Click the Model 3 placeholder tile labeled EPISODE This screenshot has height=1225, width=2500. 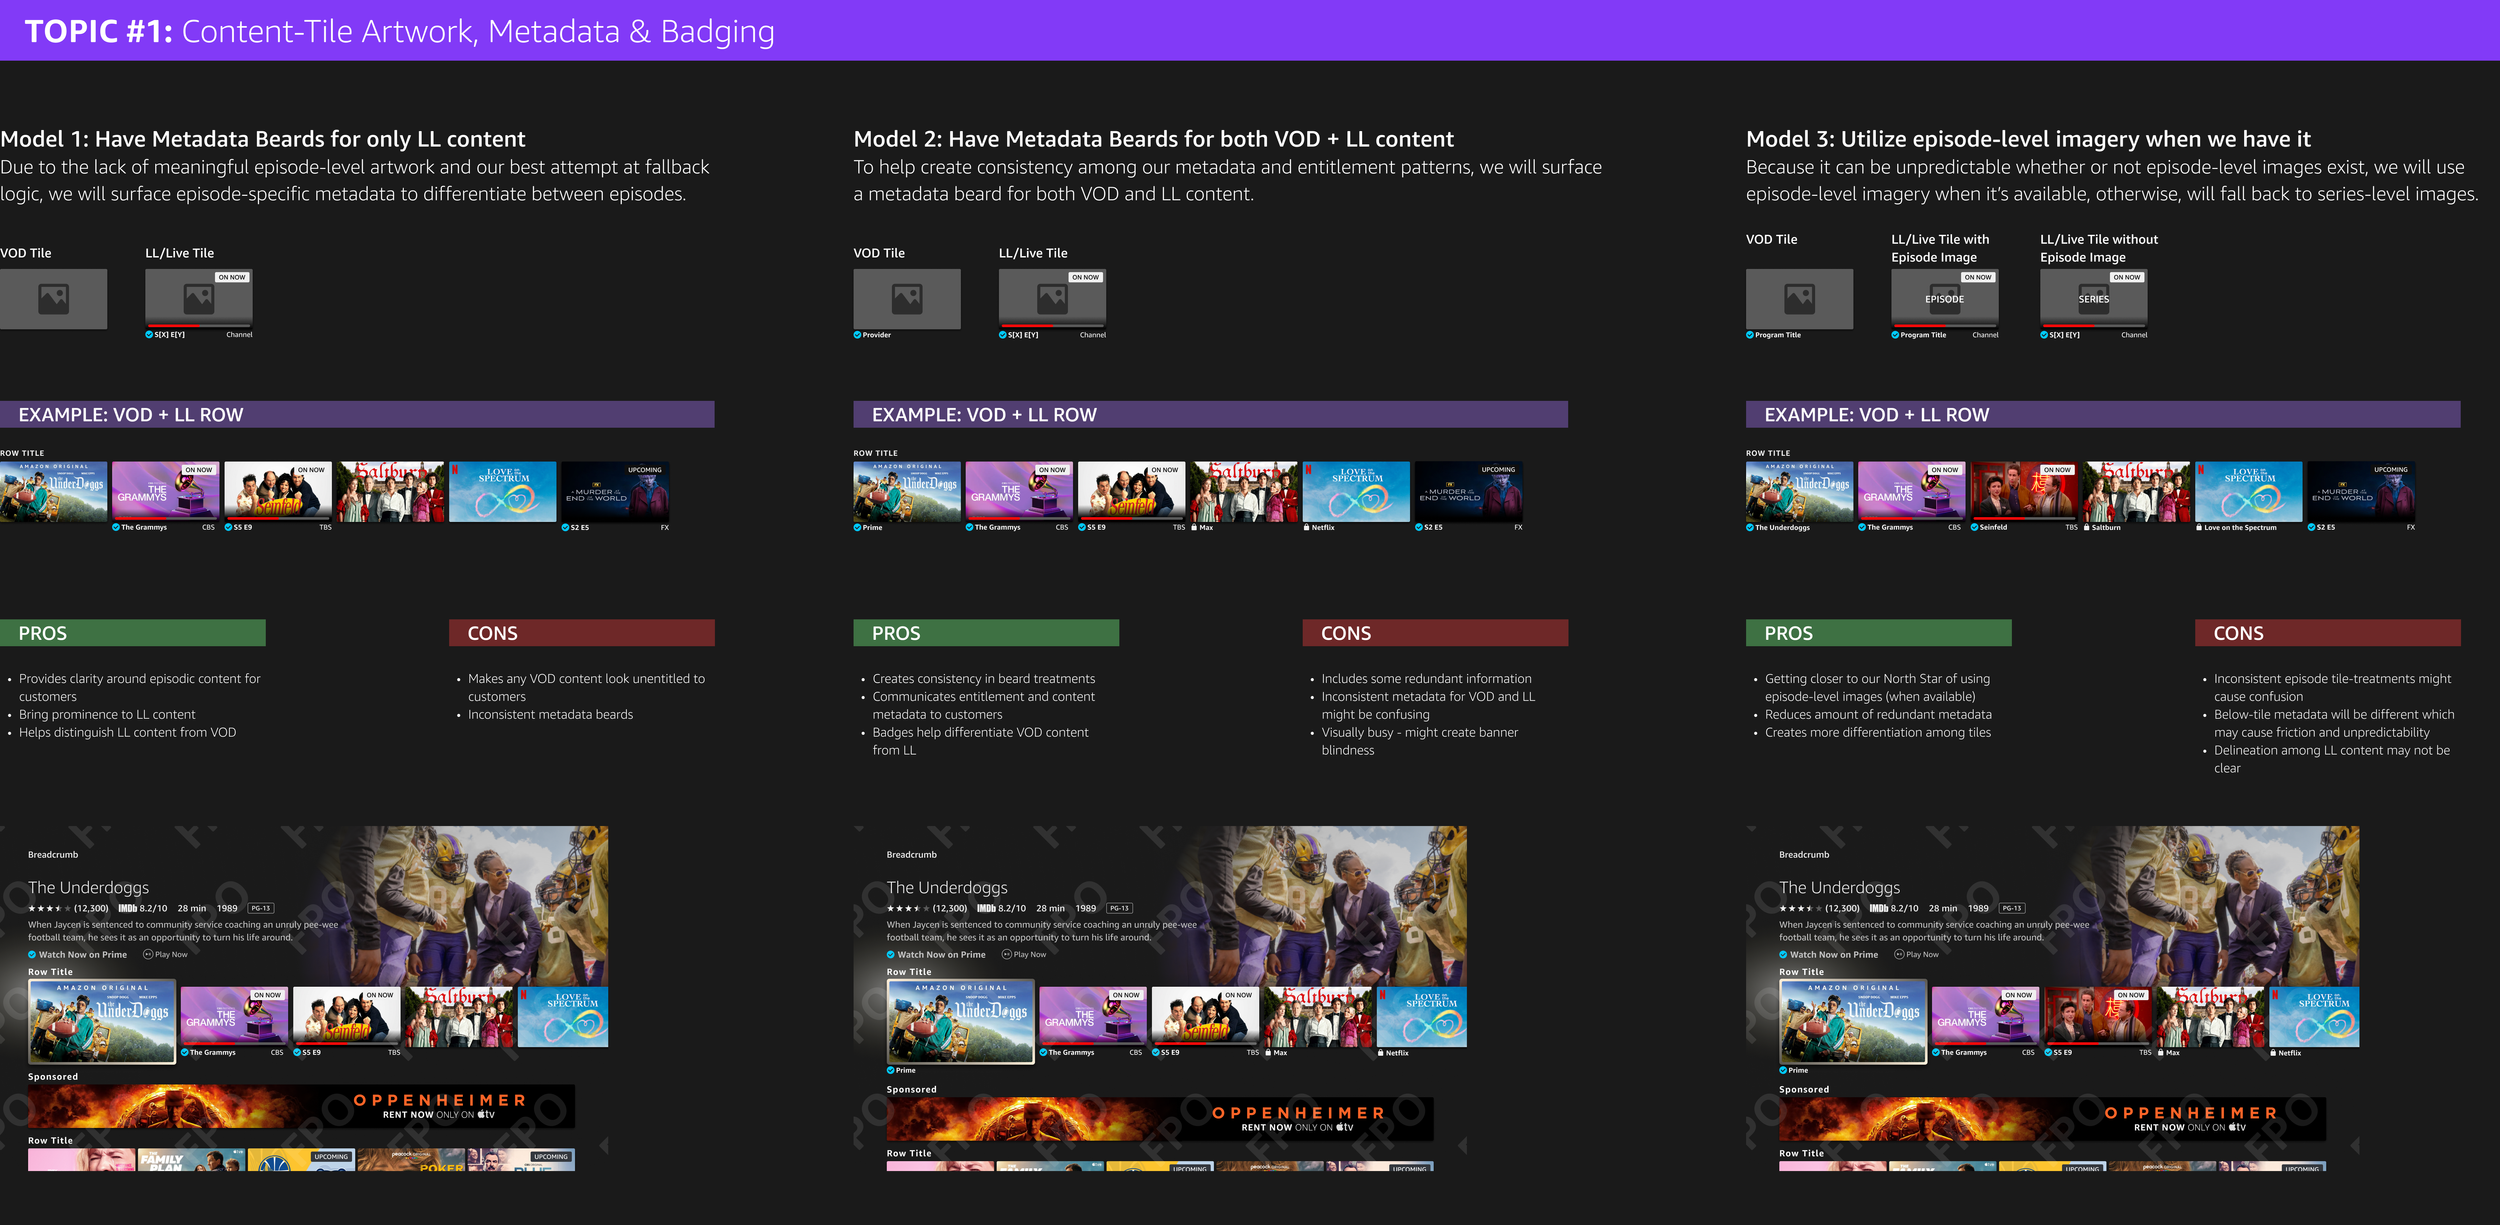(x=1944, y=298)
